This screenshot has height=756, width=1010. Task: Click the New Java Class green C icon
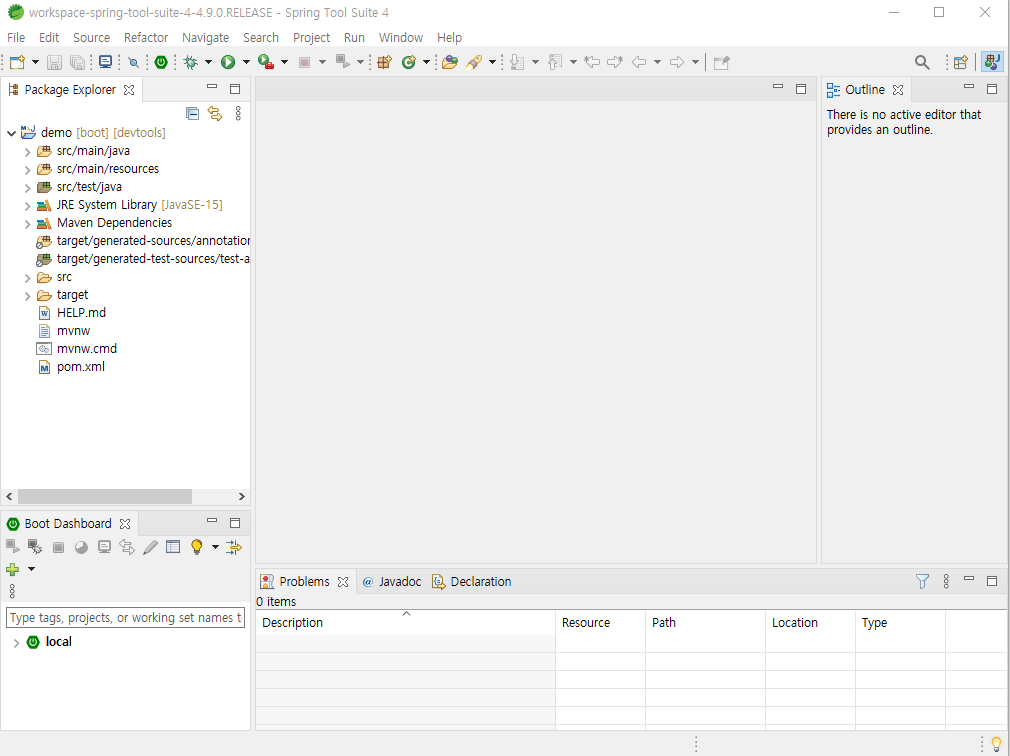click(408, 62)
